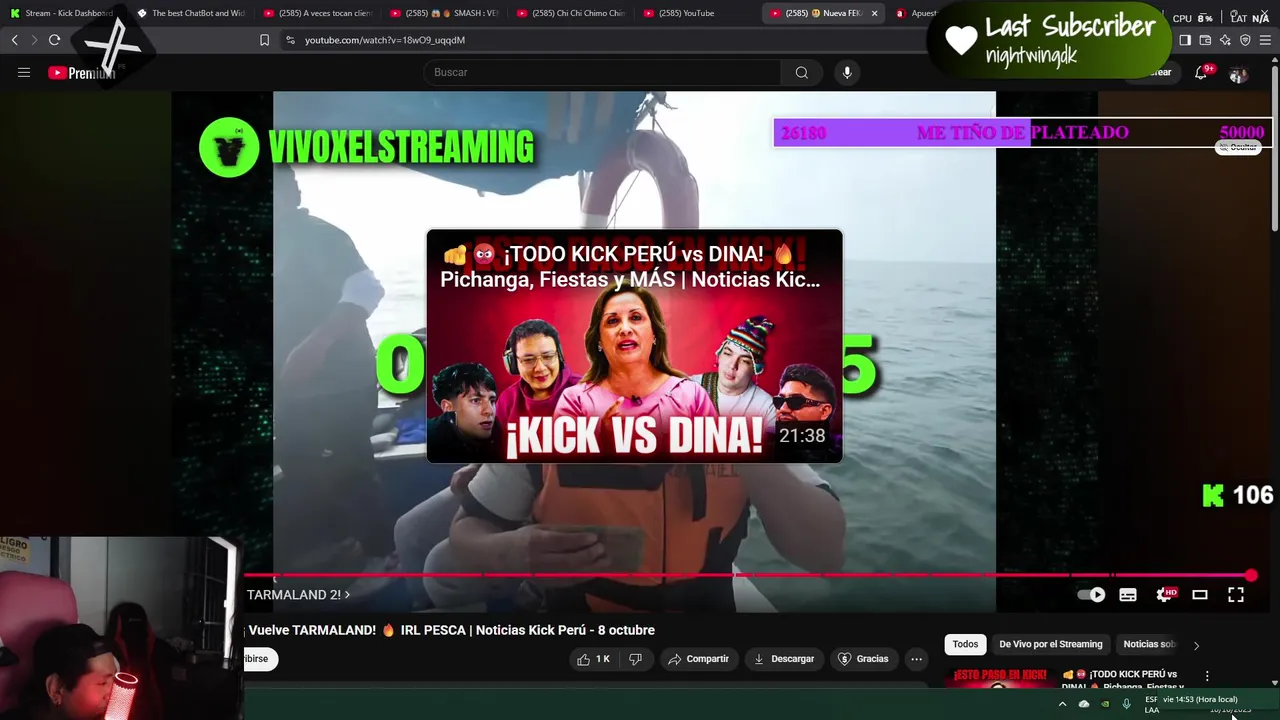This screenshot has width=1280, height=720.
Task: Reload the current YouTube page
Action: click(54, 40)
